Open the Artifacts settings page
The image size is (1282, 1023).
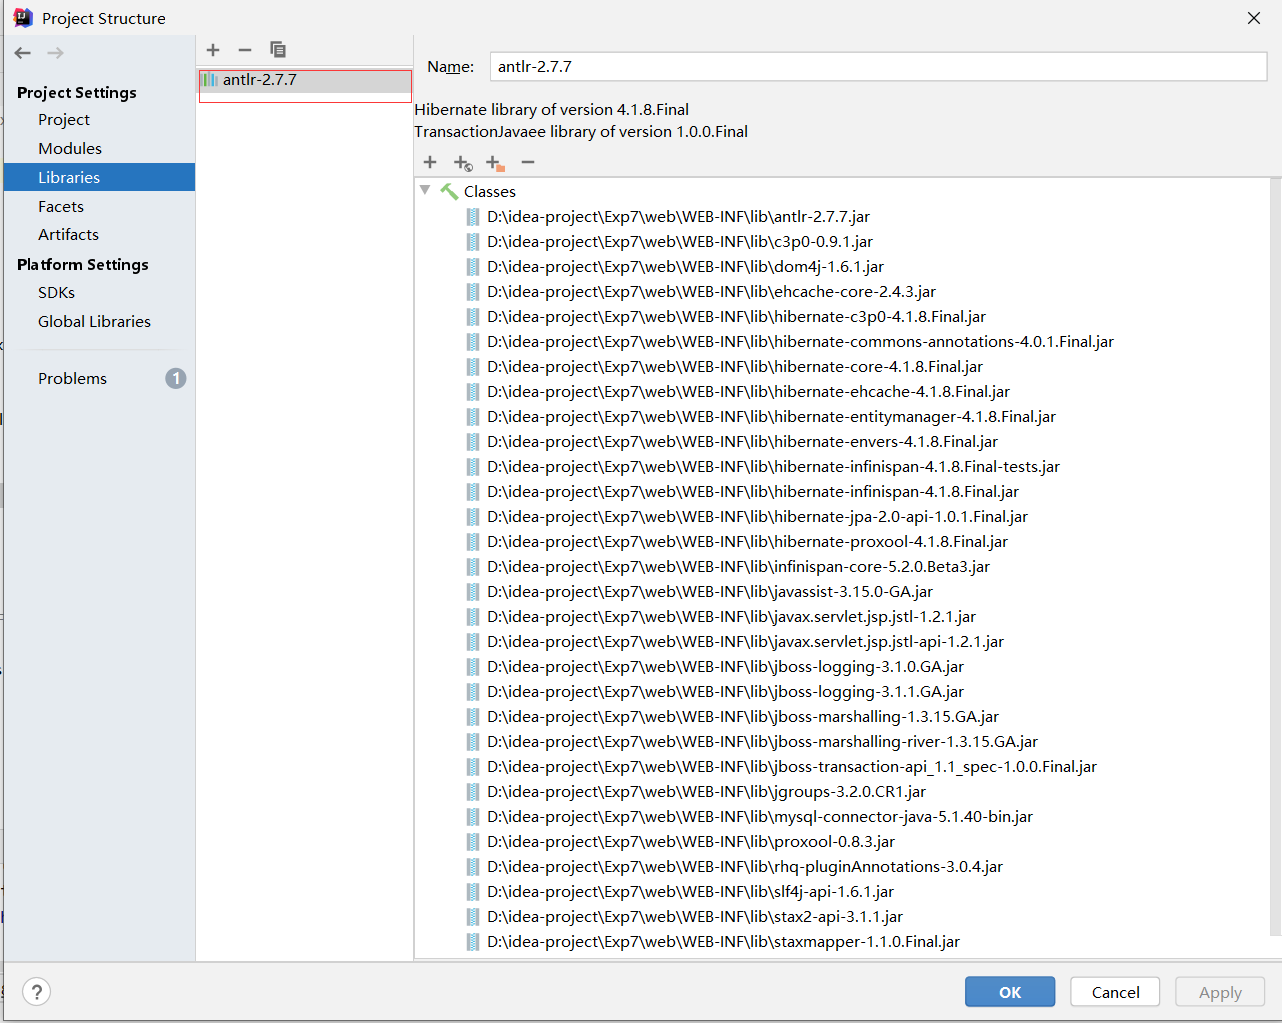click(x=68, y=235)
